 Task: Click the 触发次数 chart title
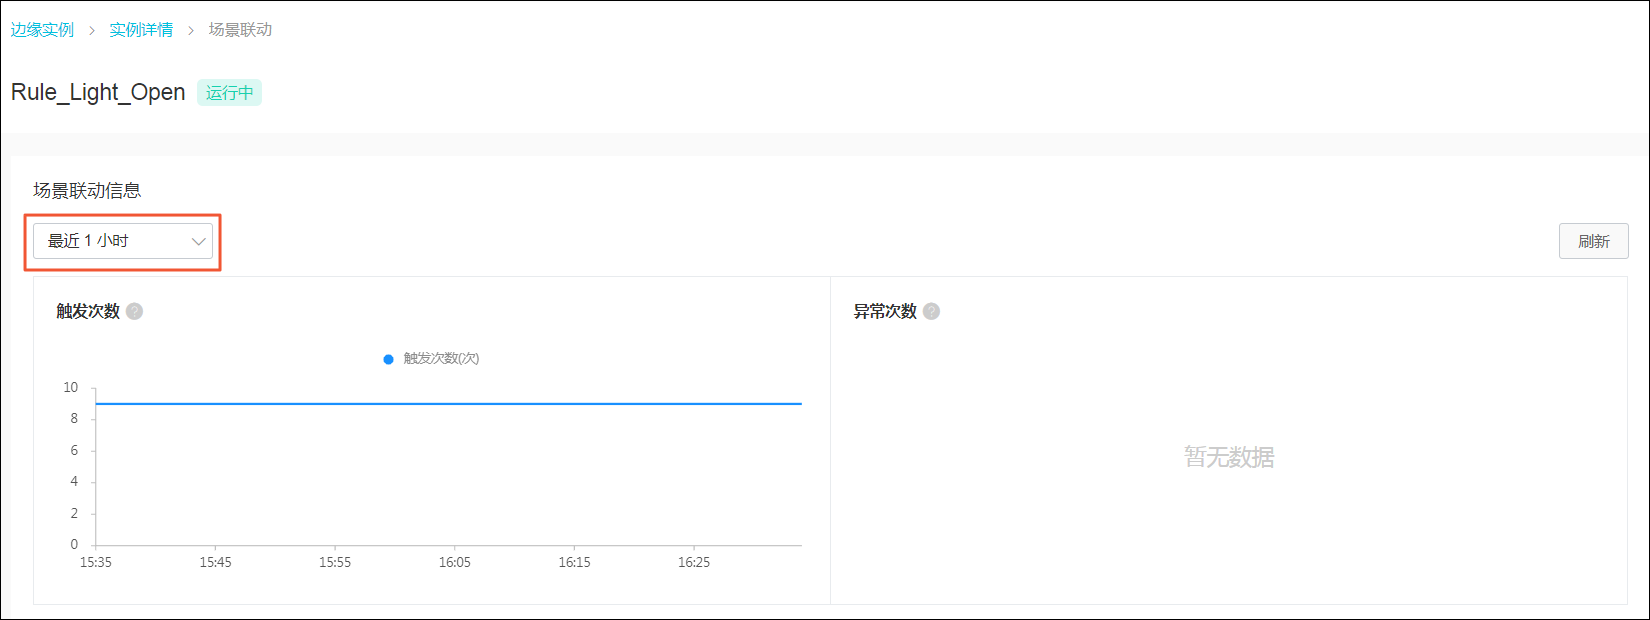tap(88, 311)
